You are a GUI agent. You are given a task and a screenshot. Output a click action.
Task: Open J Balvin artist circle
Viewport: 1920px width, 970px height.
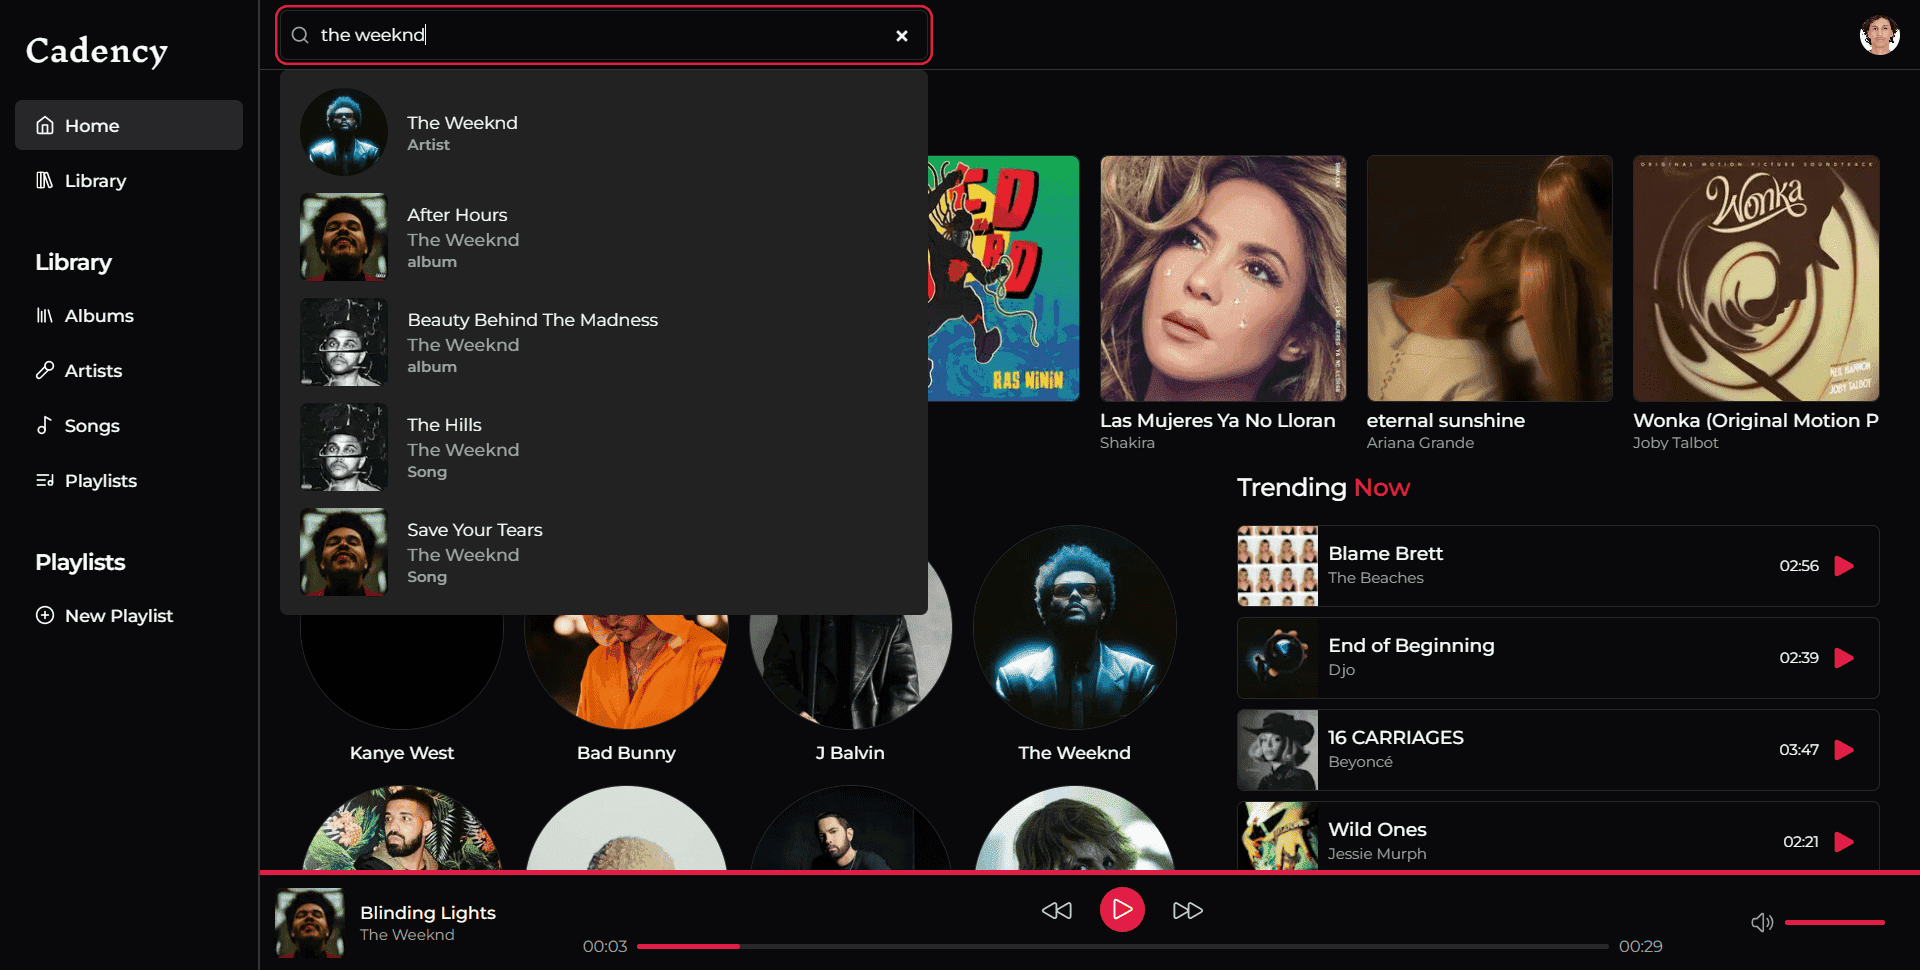point(850,672)
